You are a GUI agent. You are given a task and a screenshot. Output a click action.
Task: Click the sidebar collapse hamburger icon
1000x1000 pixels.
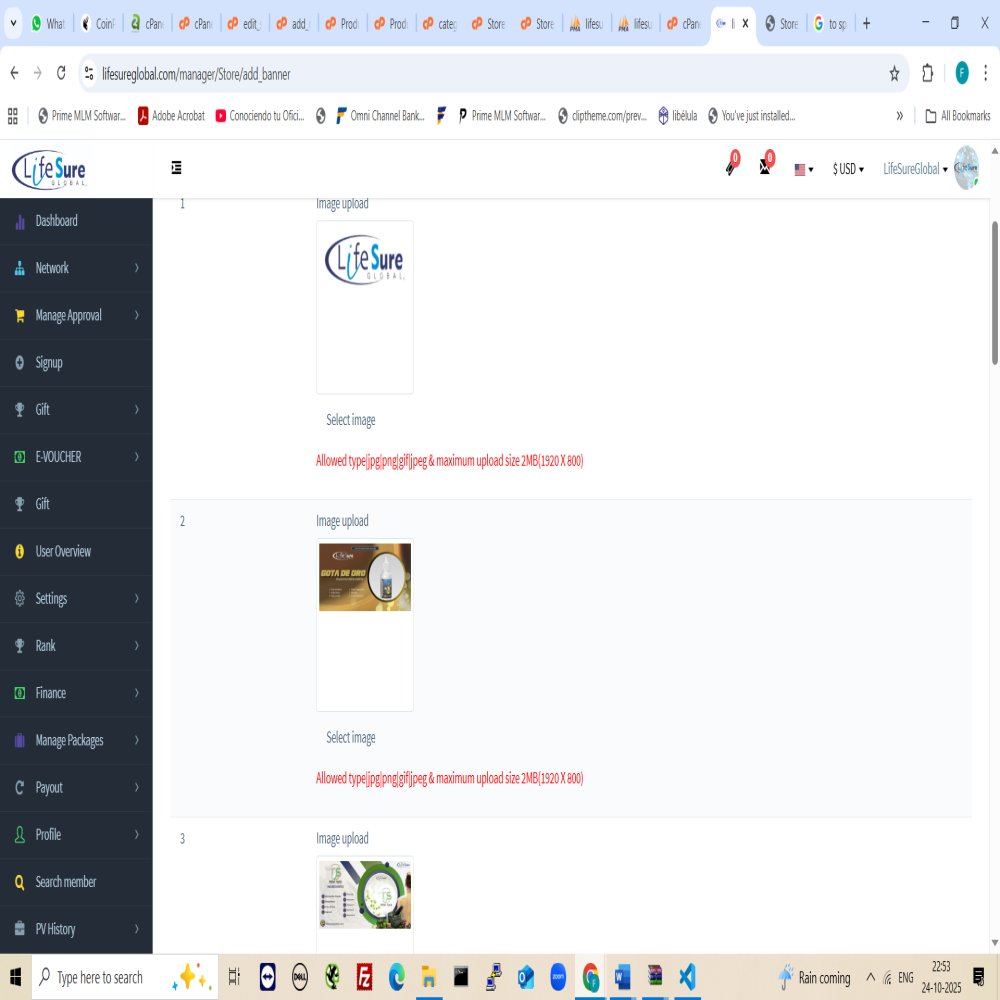pos(176,168)
